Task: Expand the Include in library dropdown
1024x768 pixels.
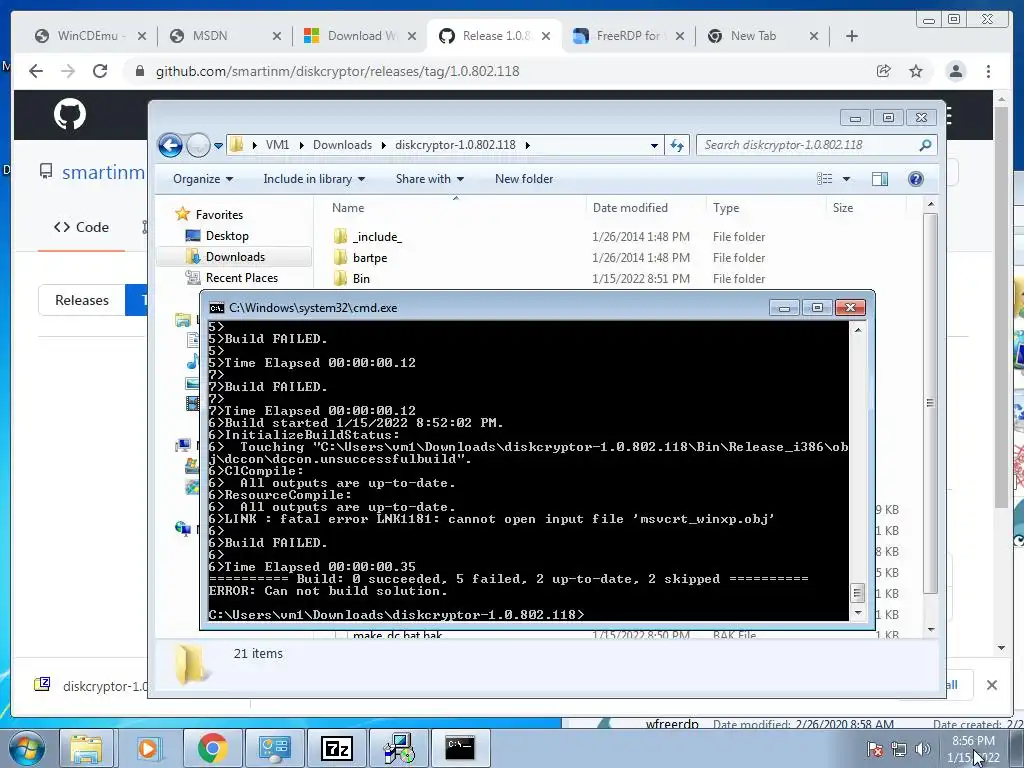Action: tap(314, 179)
